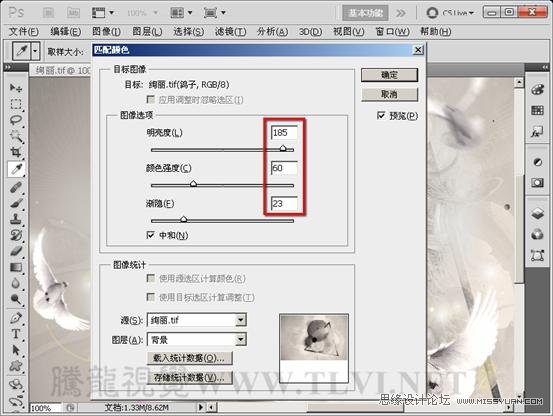
Task: Select the Blur tool
Action: click(x=16, y=283)
